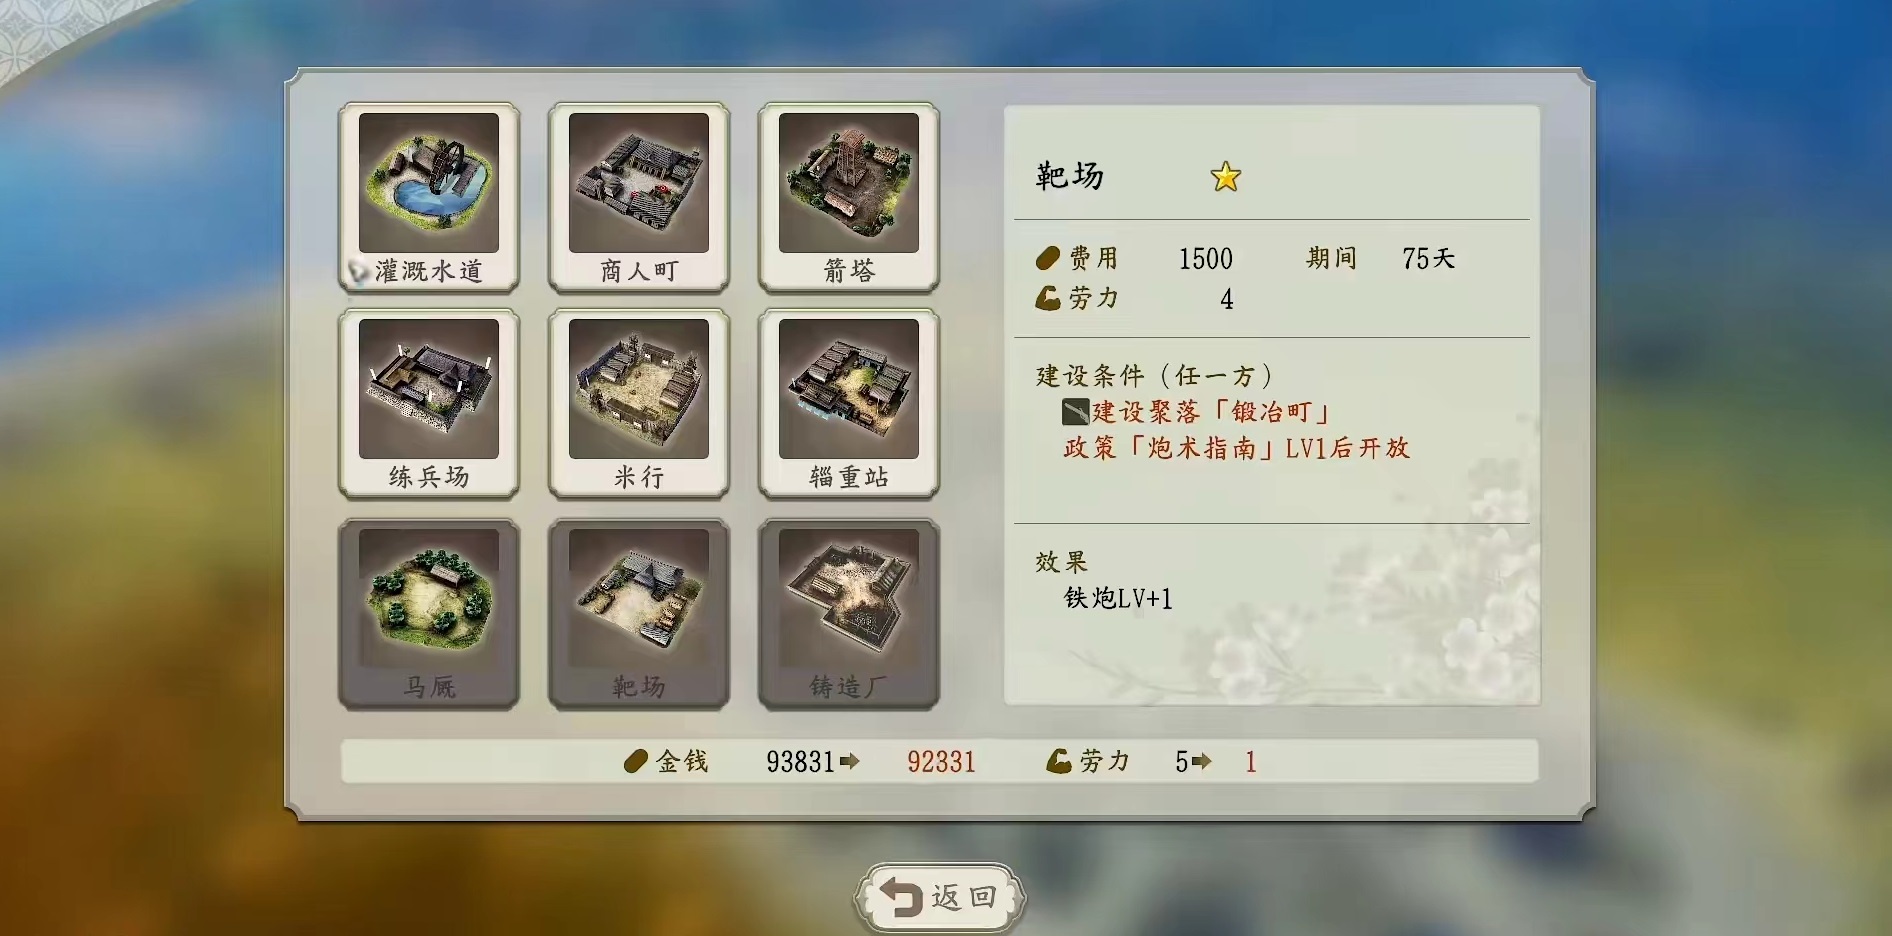The height and width of the screenshot is (936, 1892).
Task: Click the remaining money value 92331
Action: click(x=941, y=762)
